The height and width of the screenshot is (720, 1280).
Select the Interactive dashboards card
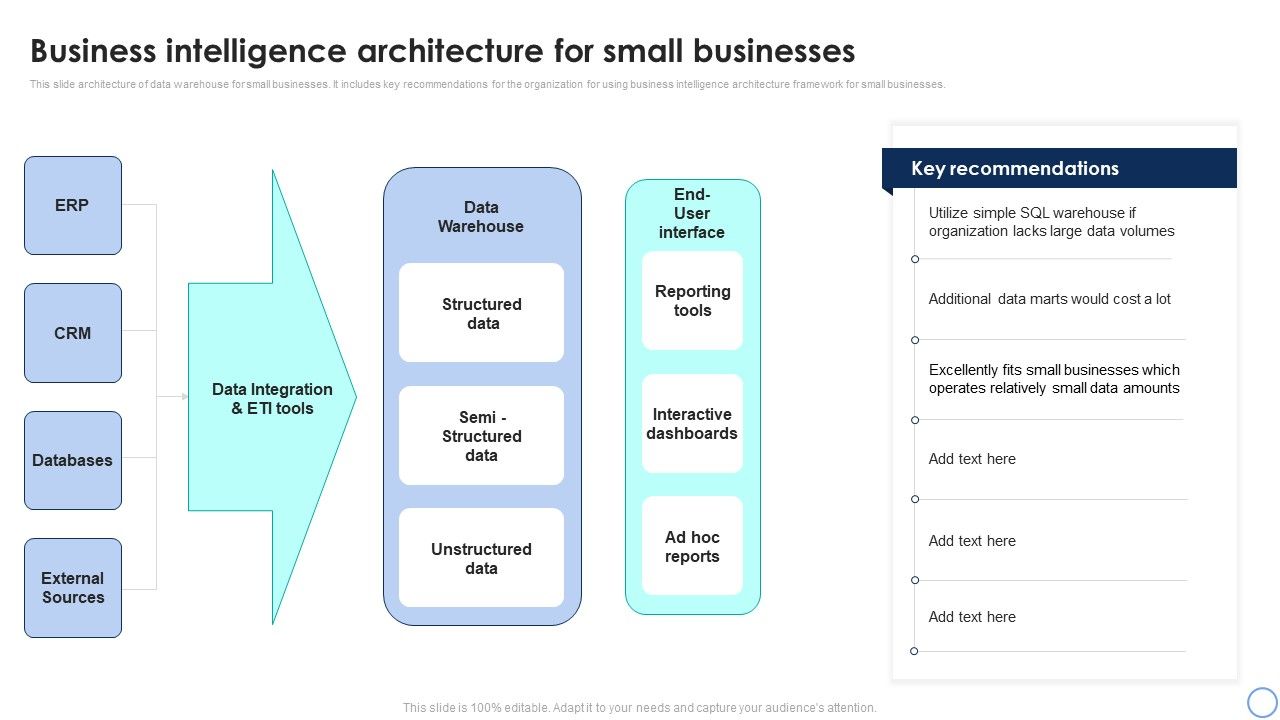click(692, 424)
